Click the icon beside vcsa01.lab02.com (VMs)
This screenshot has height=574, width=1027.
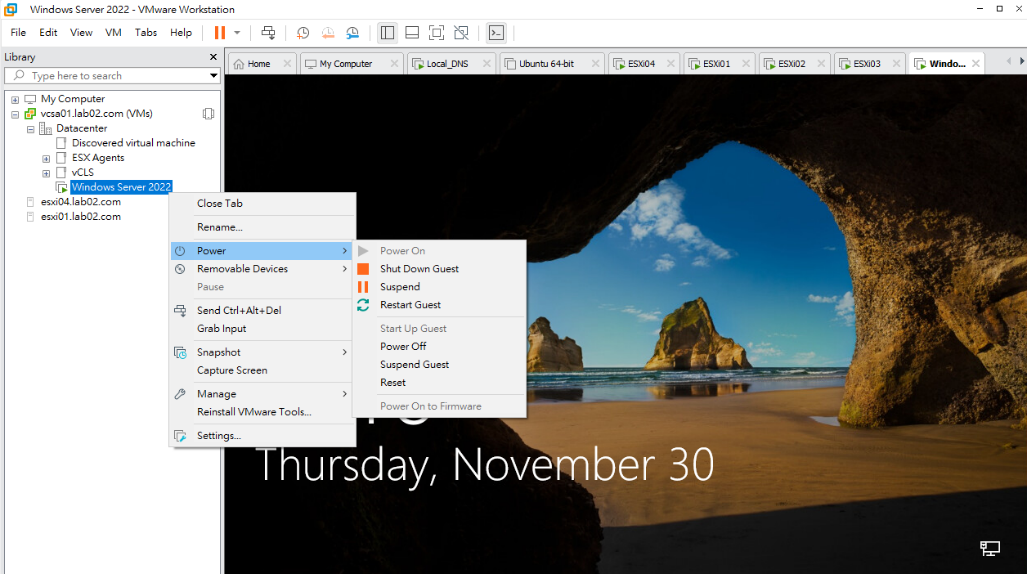click(208, 113)
